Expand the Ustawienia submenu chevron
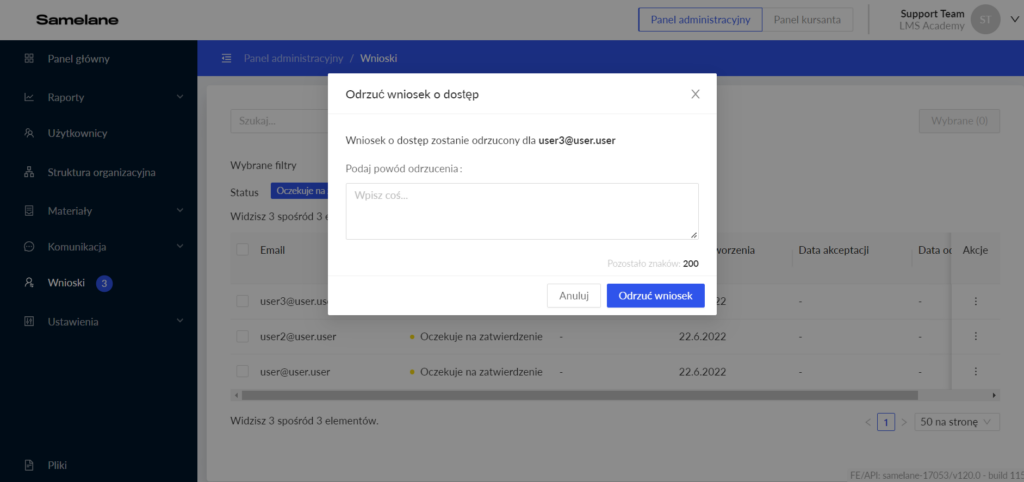Screen dimensions: 1024x482 click(180, 322)
